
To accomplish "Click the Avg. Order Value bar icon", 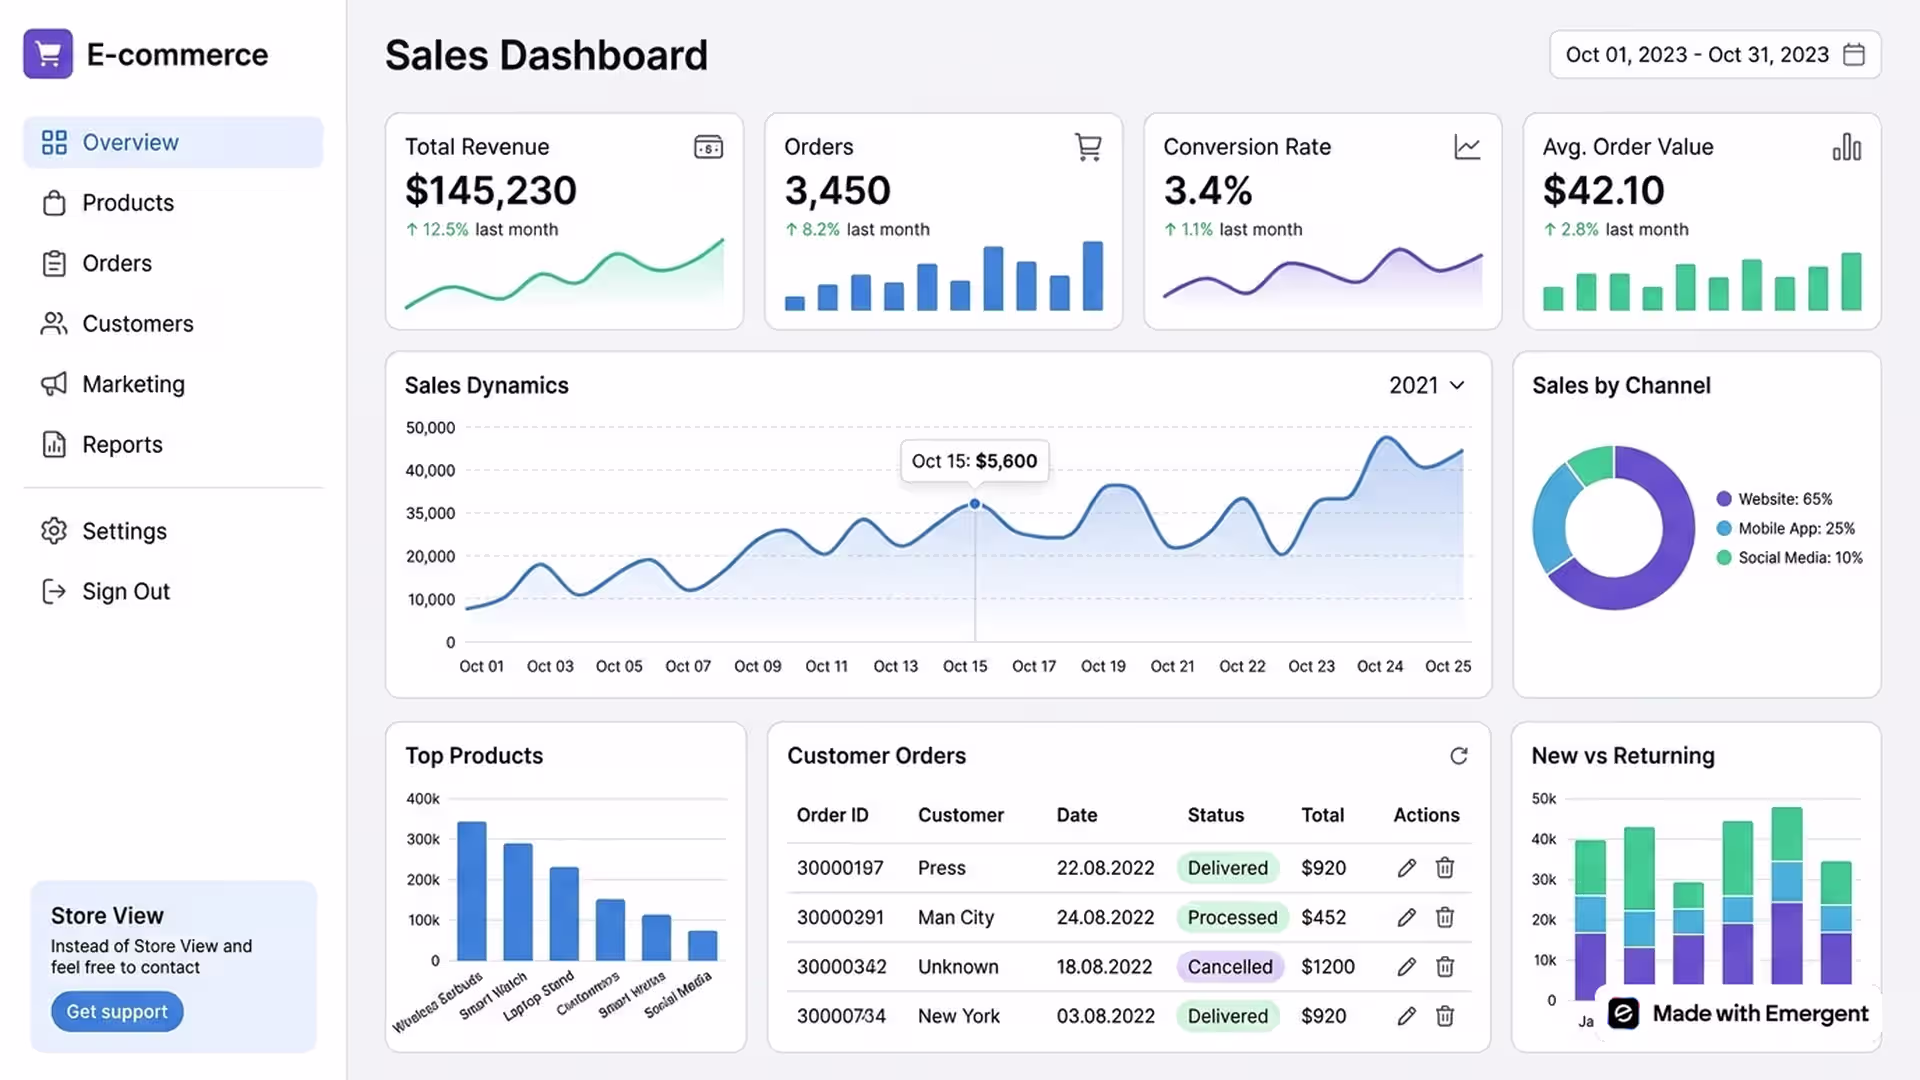I will (1847, 147).
